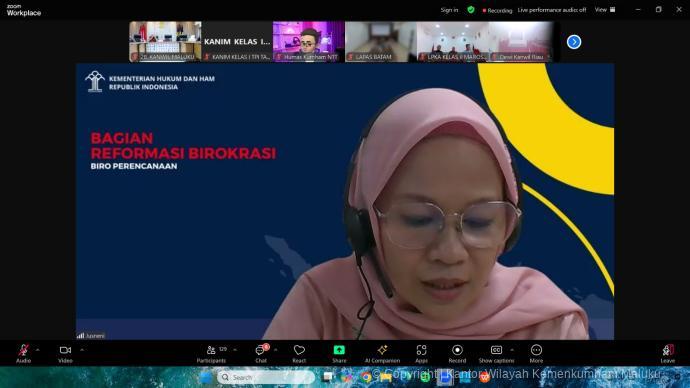
Task: Start screen sharing with Share button
Action: pos(339,353)
